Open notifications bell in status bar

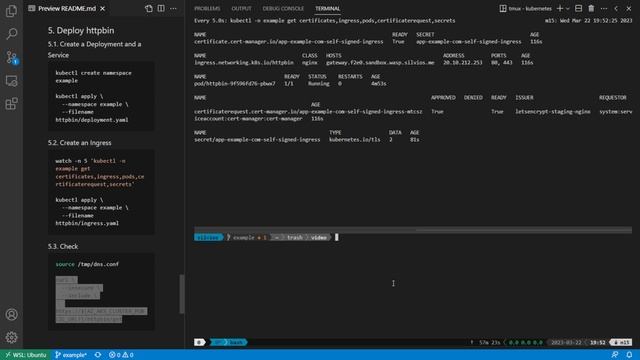pyautogui.click(x=629, y=355)
